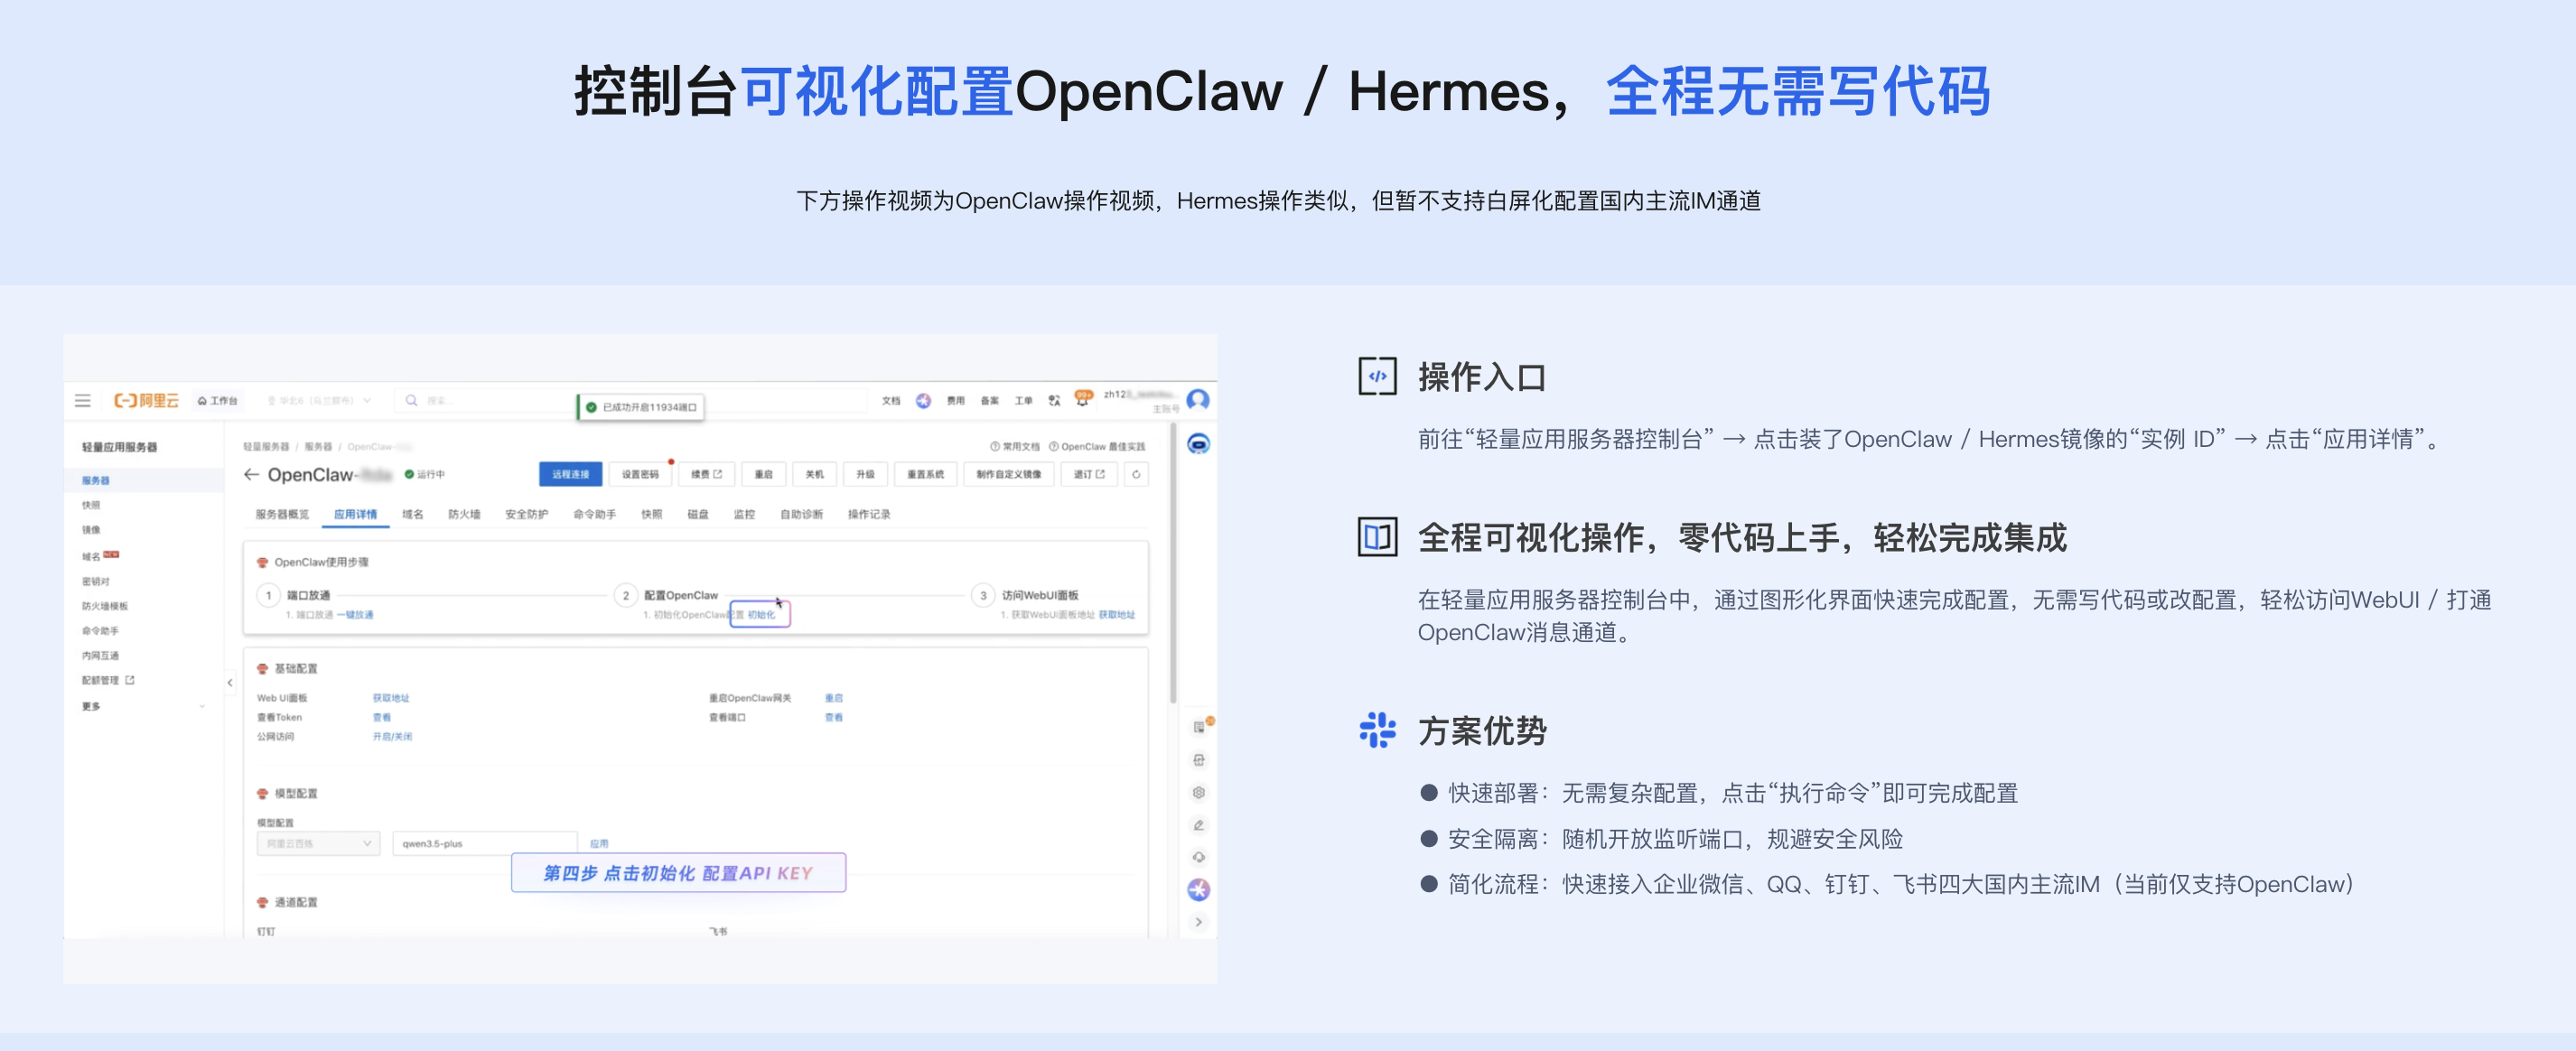
Task: Click the Alibaba Cloud (阿里云) logo
Action: coord(143,399)
